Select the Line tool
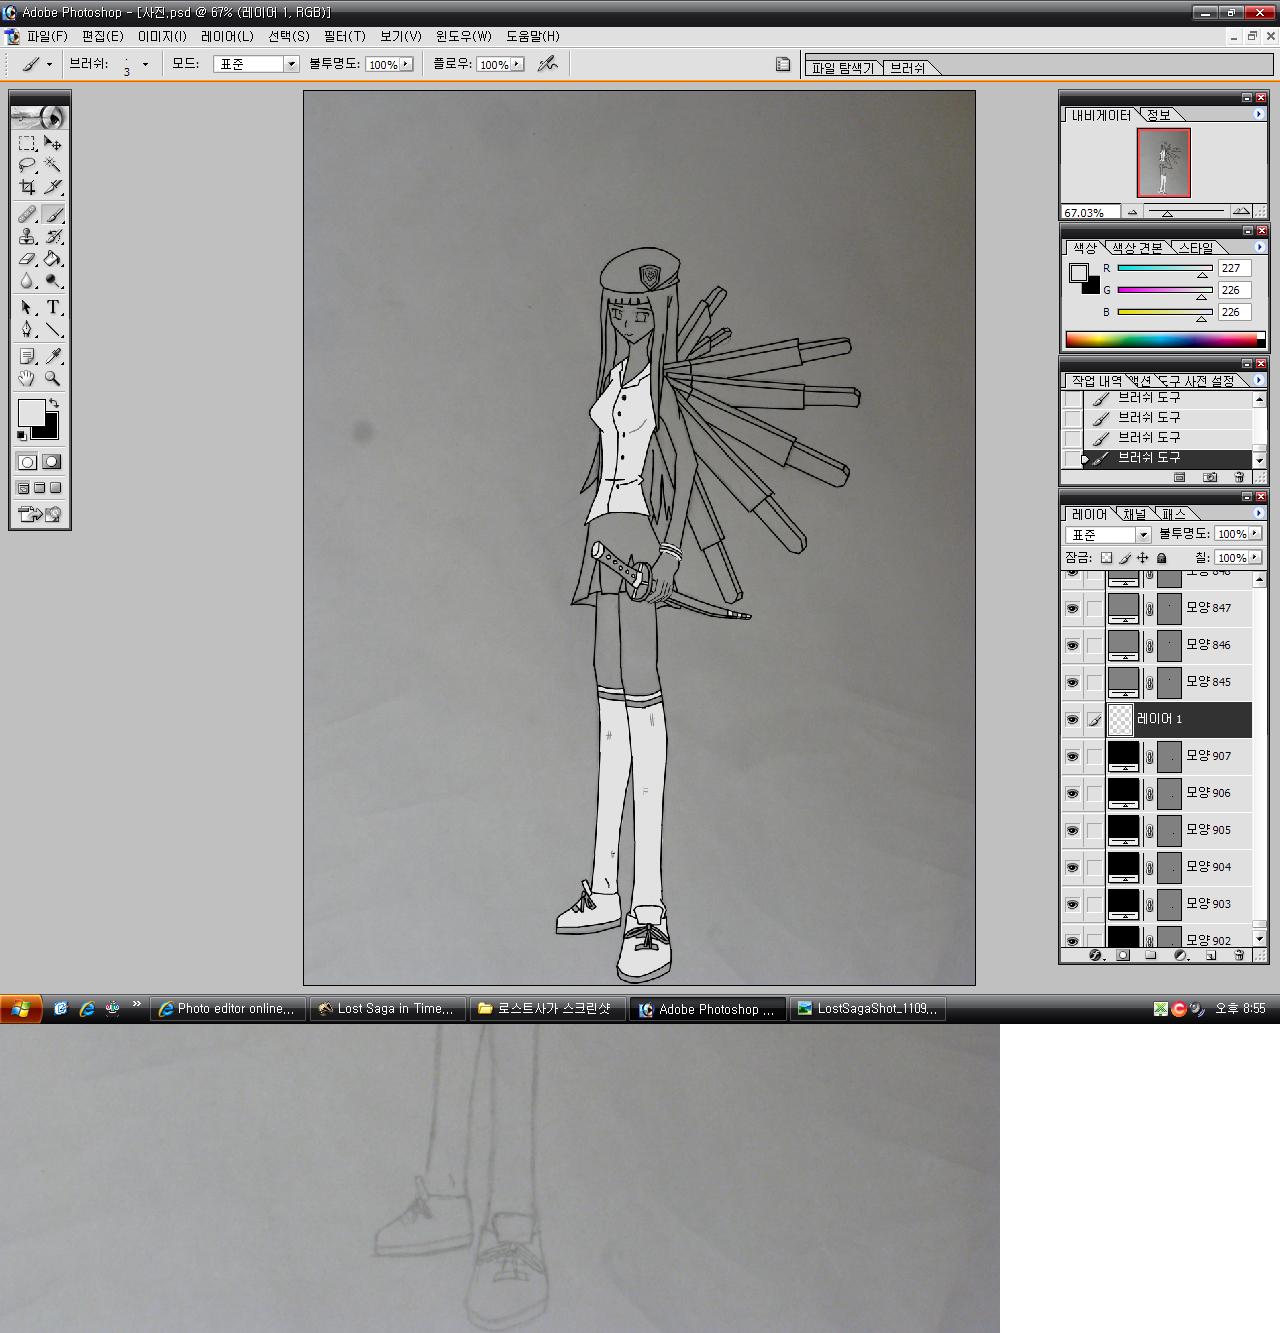This screenshot has width=1280, height=1333. [x=53, y=329]
